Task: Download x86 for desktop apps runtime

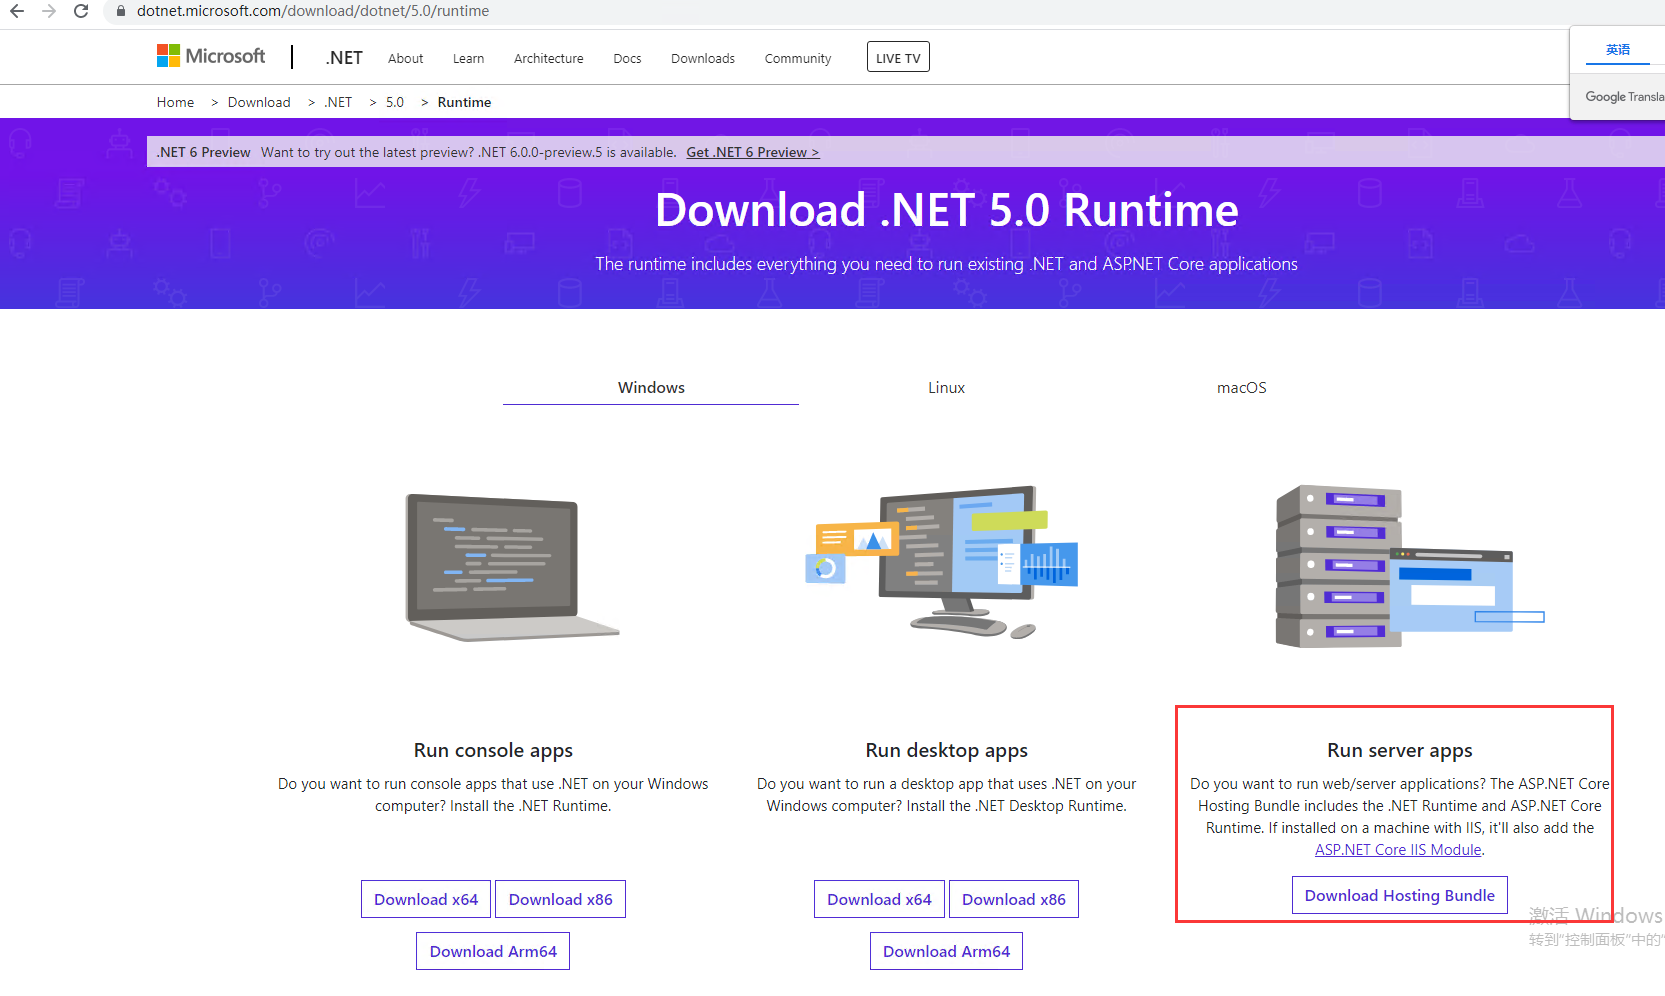Action: pos(1014,899)
